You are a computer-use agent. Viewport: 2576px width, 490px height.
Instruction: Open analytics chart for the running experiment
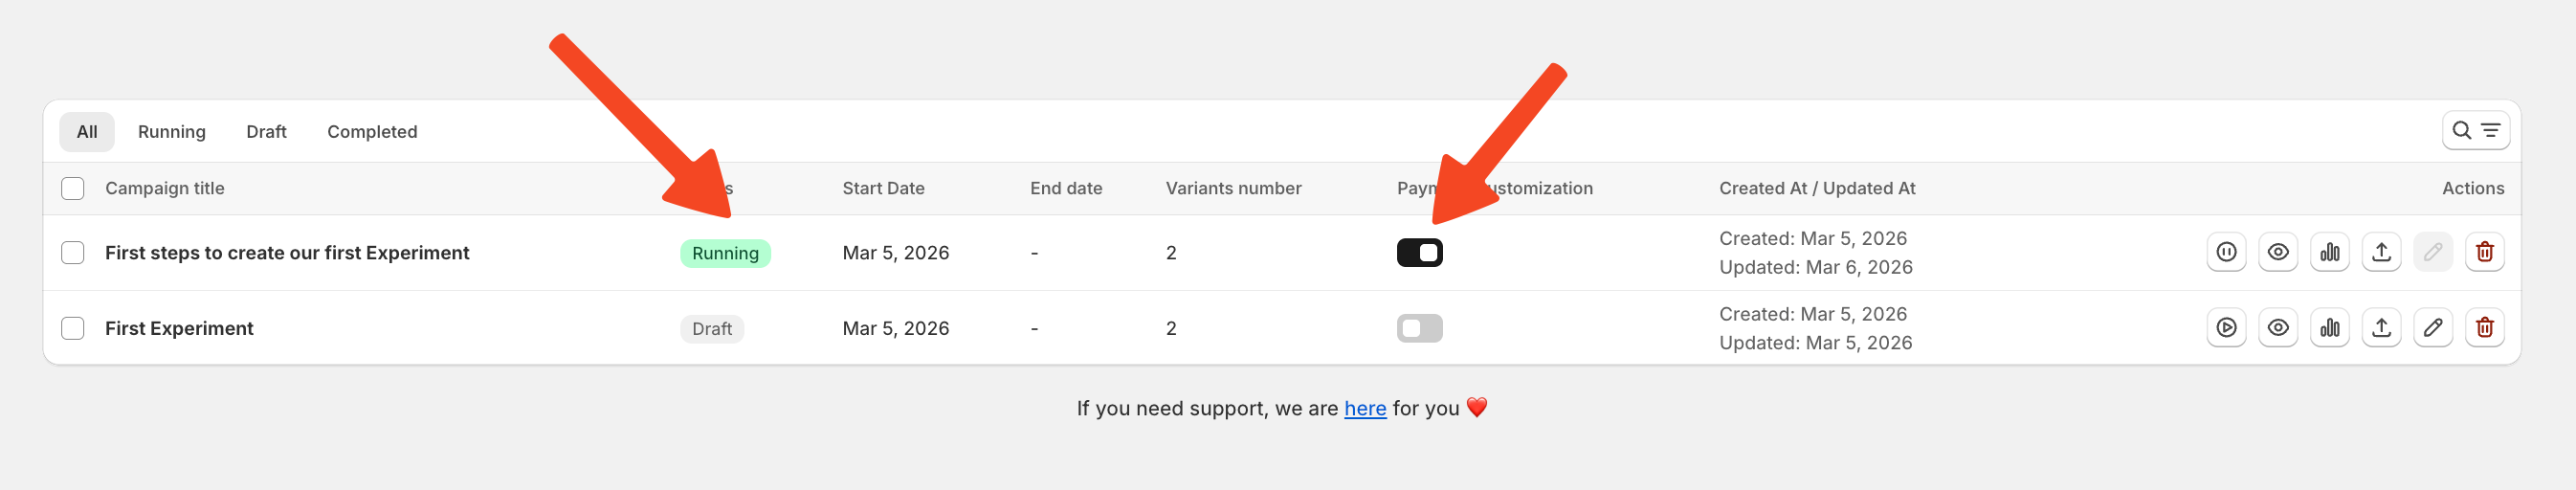pos(2330,252)
